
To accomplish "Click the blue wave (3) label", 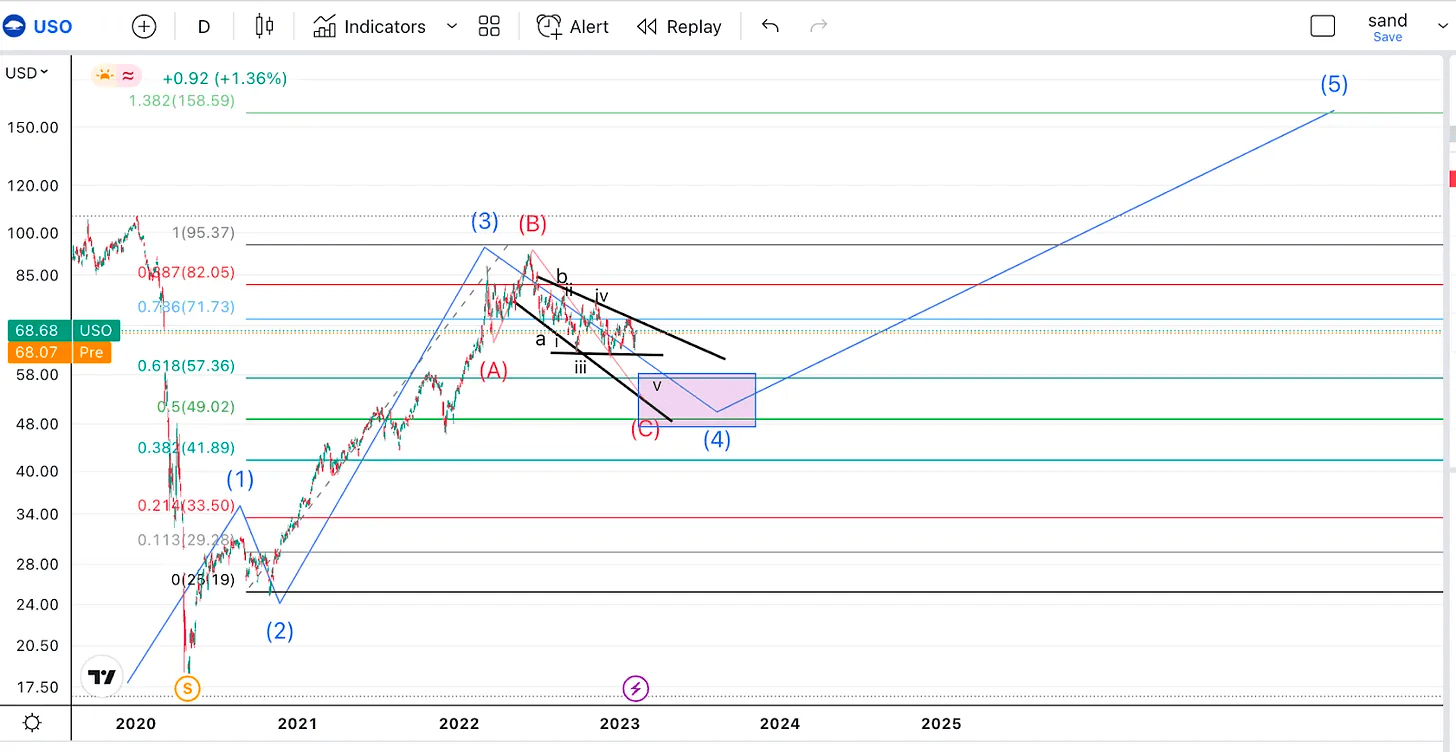I will click(x=484, y=222).
